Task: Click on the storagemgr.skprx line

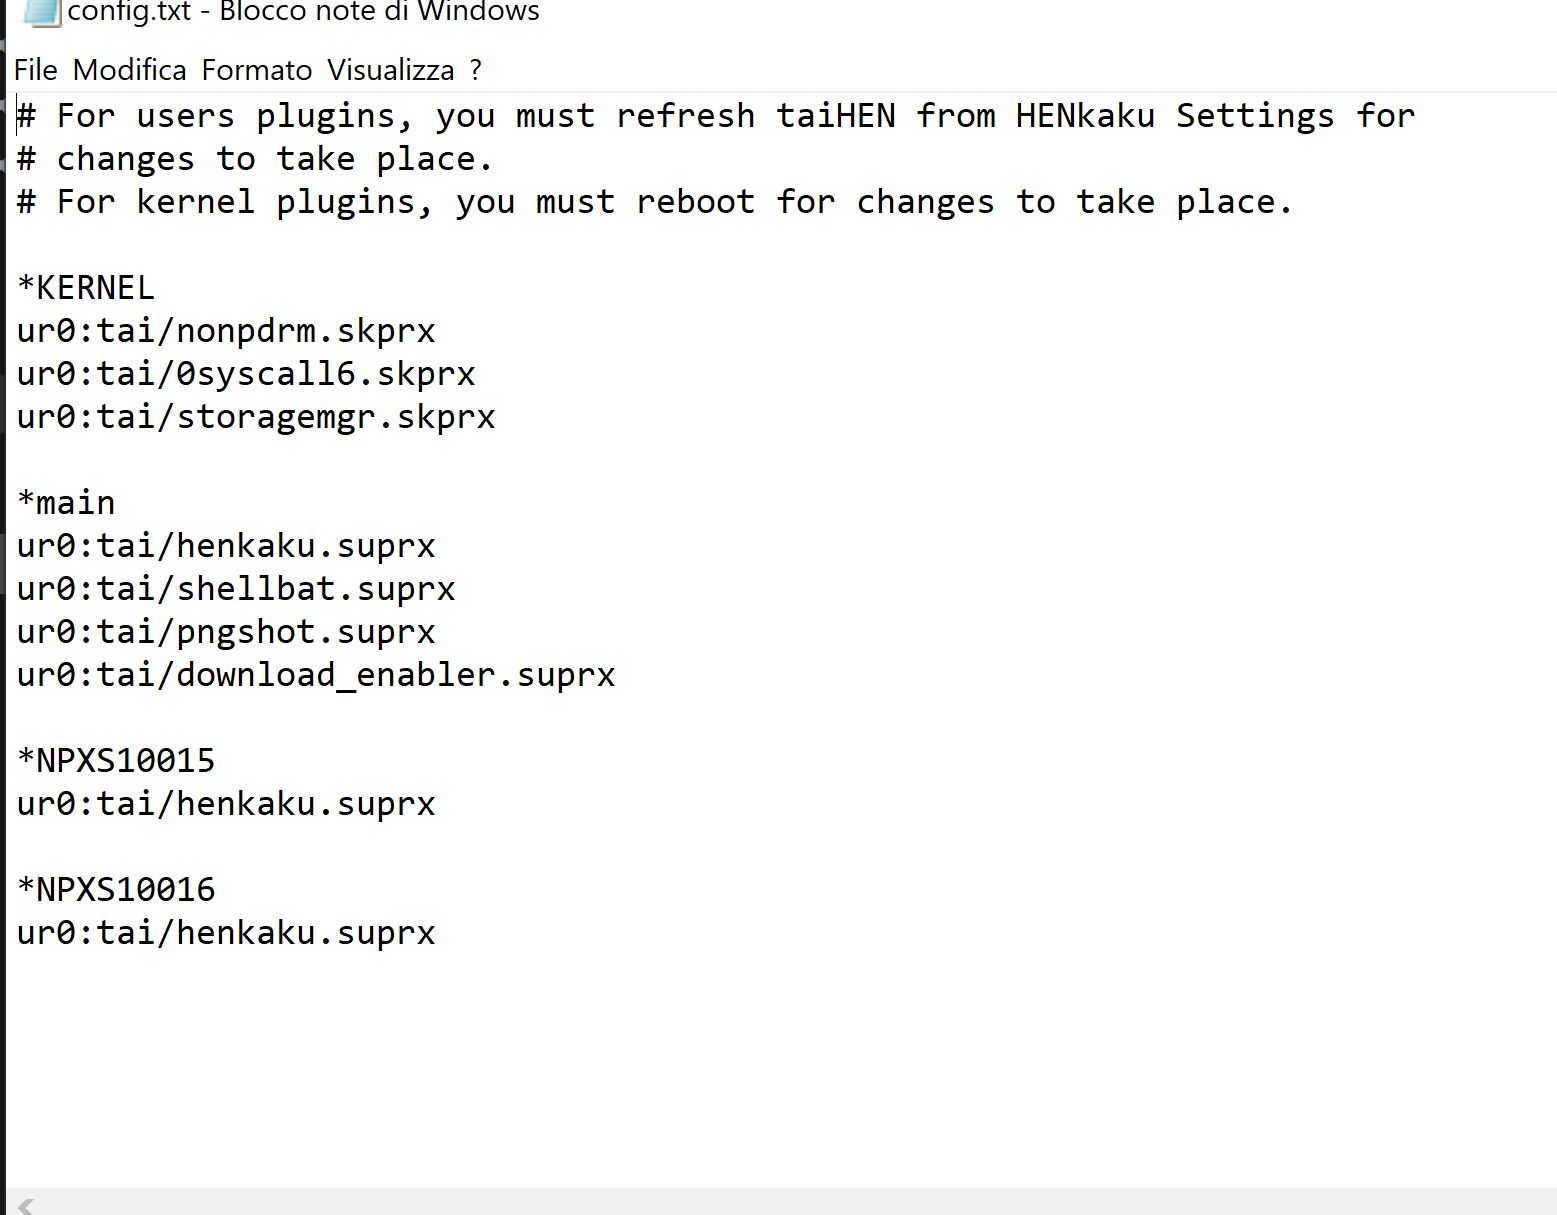Action: click(x=256, y=417)
